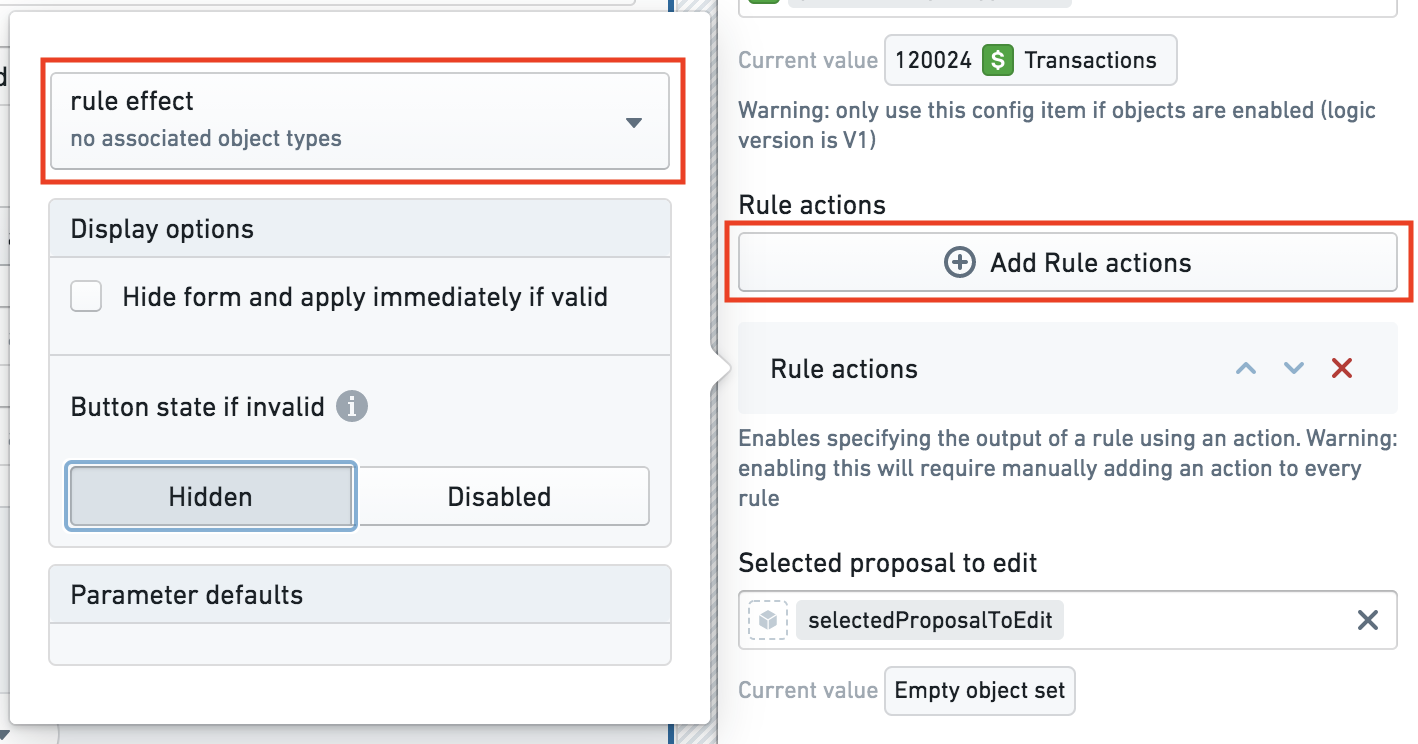This screenshot has height=744, width=1418.
Task: Click the Add Rule actions button
Action: point(1067,263)
